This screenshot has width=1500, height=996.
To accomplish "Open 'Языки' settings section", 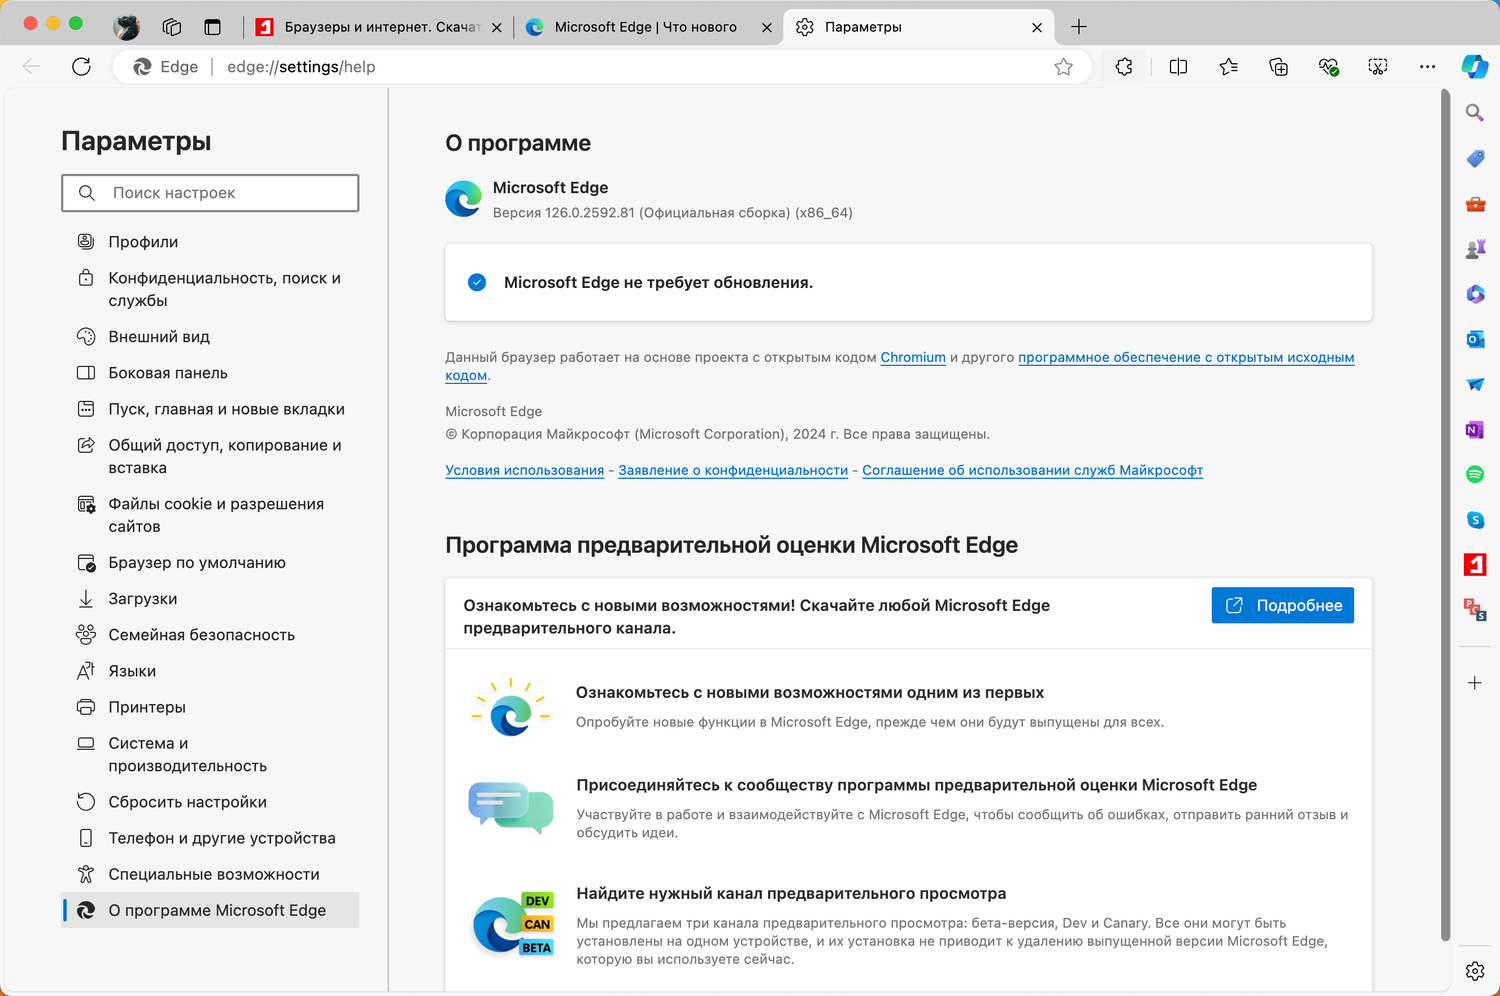I will pos(132,671).
